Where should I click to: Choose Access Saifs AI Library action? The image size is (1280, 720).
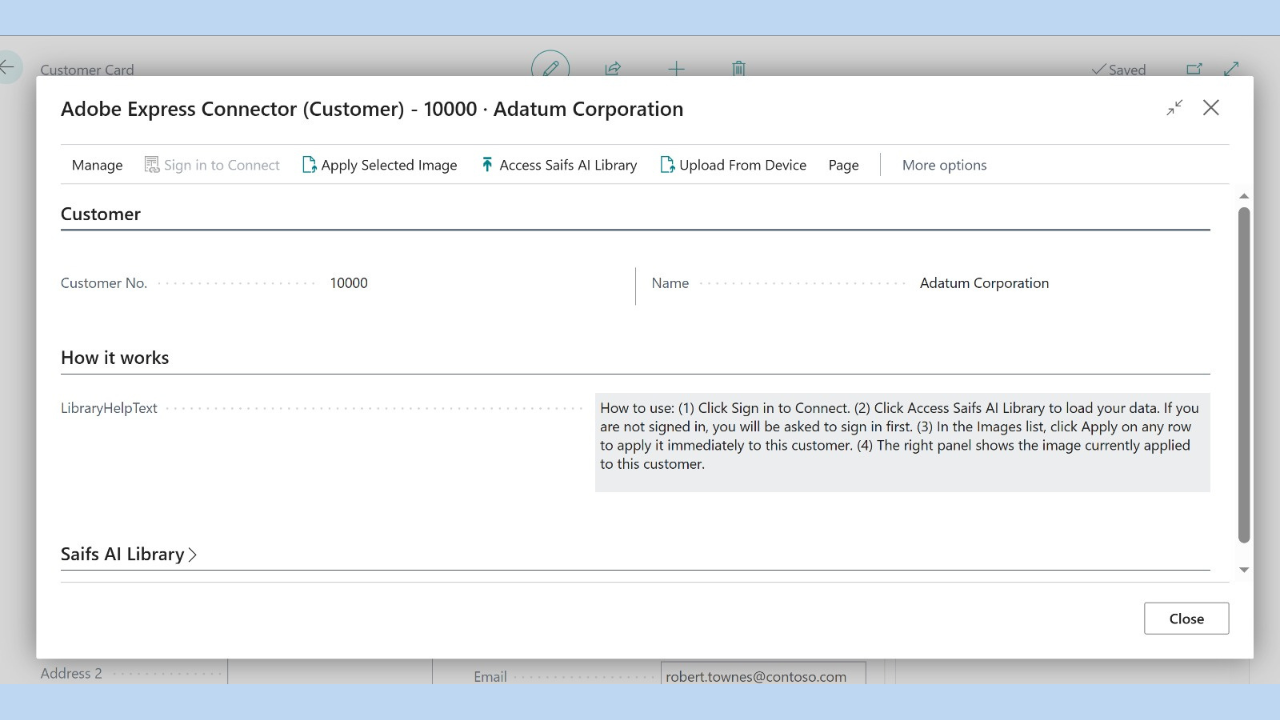559,165
